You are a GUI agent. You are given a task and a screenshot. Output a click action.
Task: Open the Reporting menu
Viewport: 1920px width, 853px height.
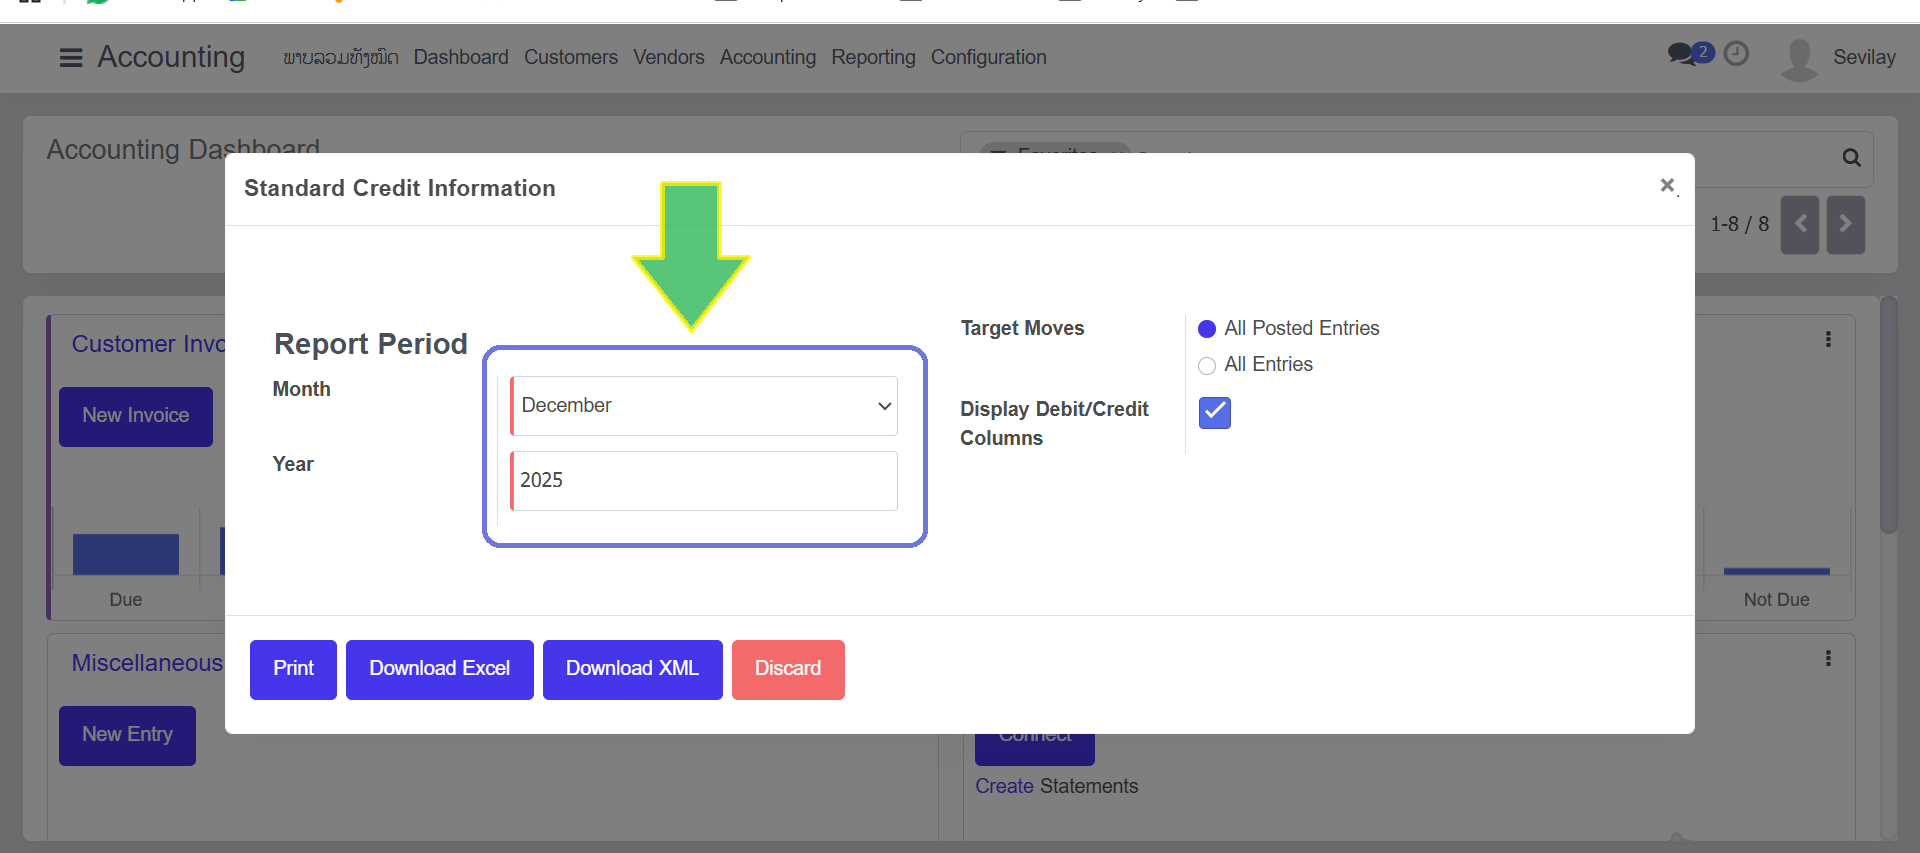pos(873,58)
